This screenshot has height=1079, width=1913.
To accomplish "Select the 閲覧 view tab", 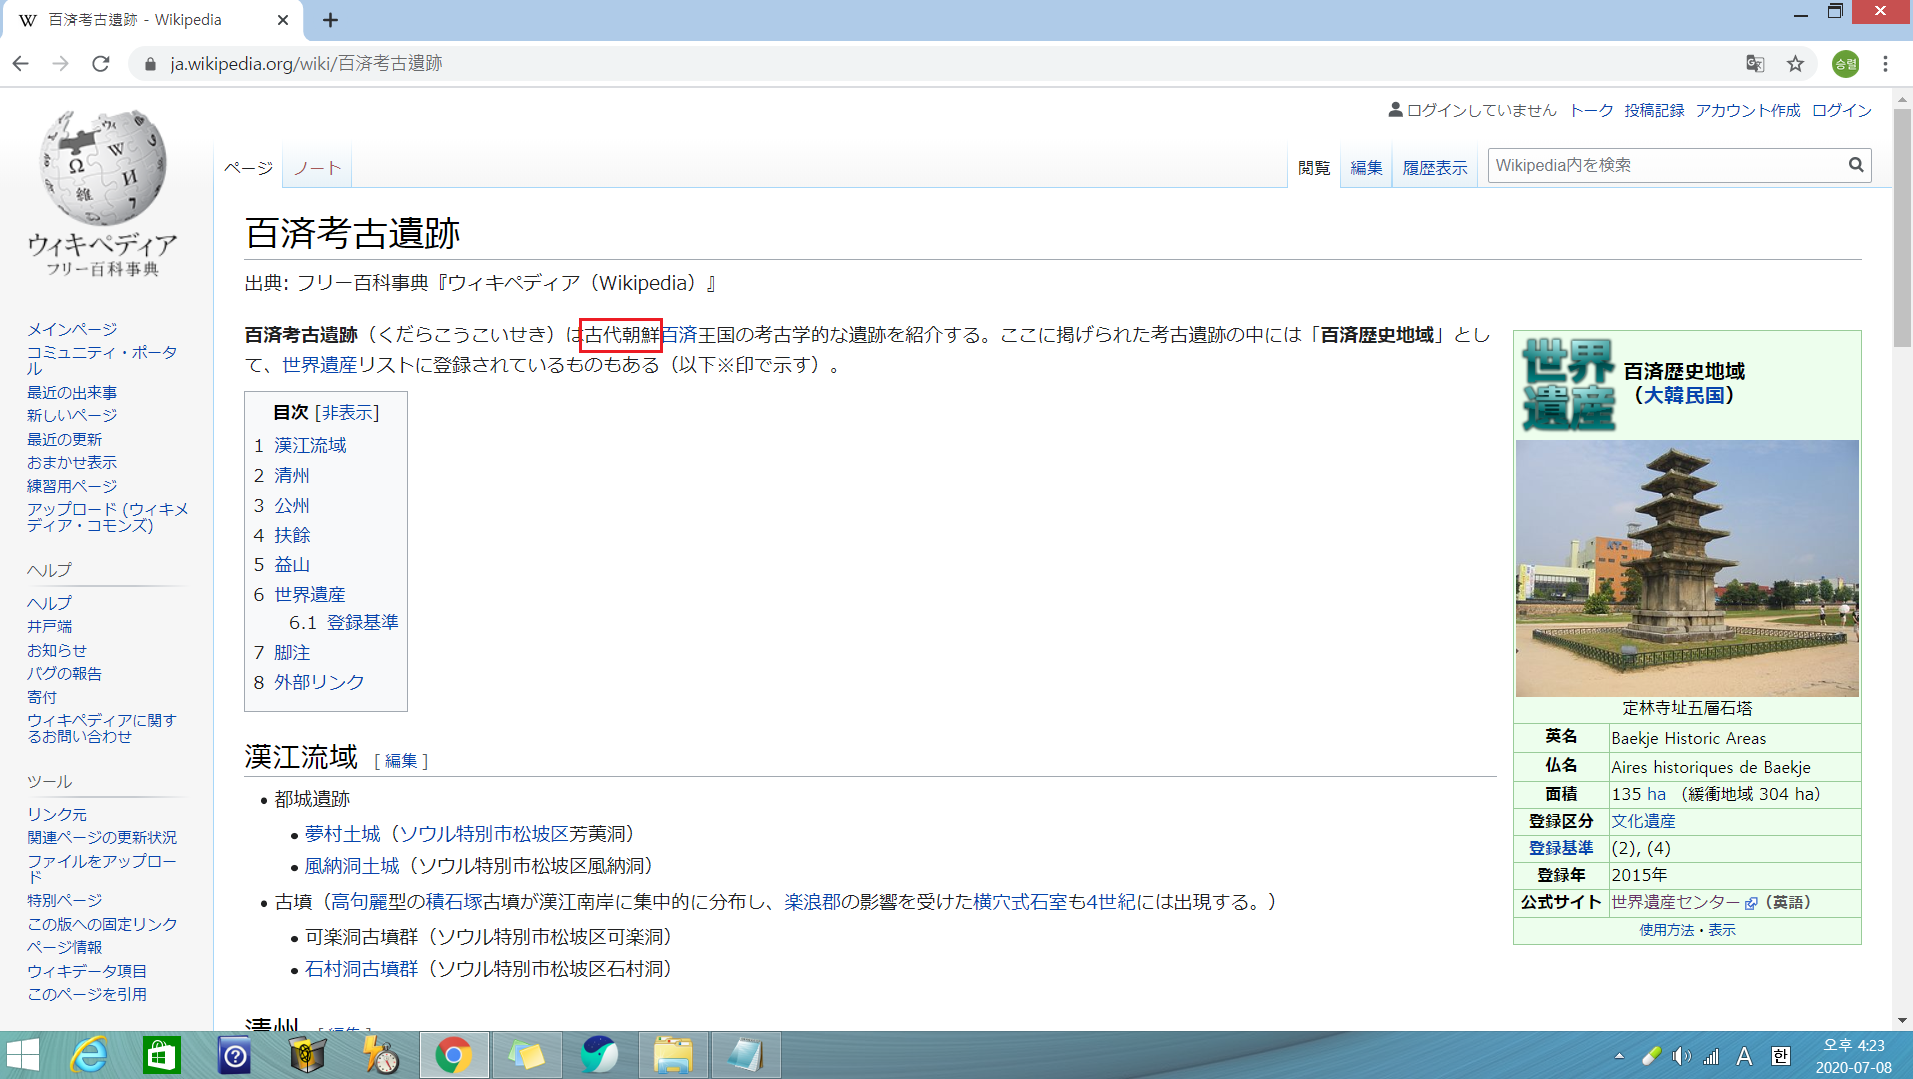I will coord(1314,168).
